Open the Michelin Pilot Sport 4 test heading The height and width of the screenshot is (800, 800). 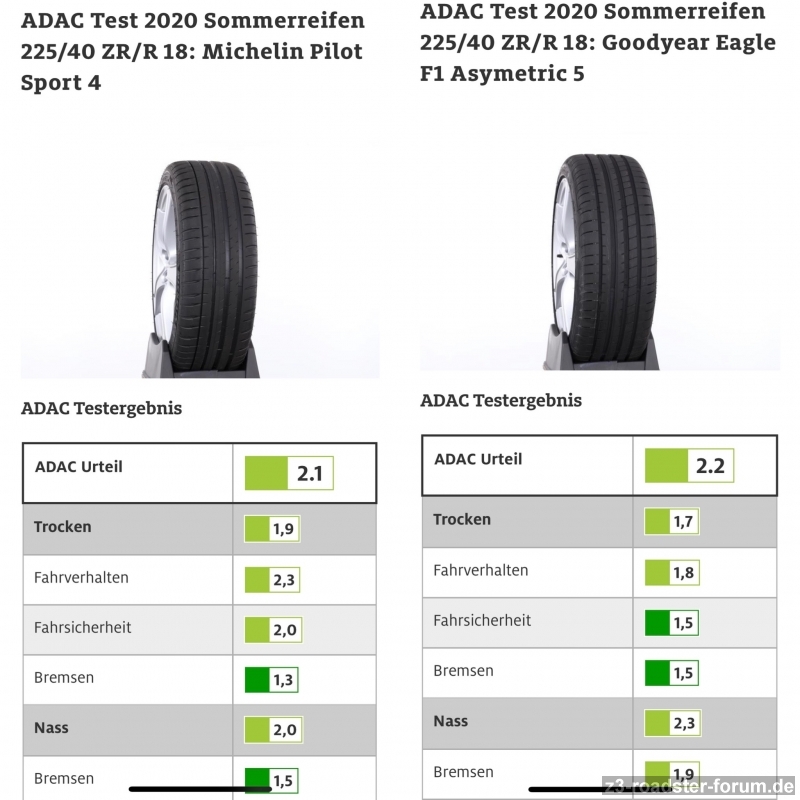(192, 52)
